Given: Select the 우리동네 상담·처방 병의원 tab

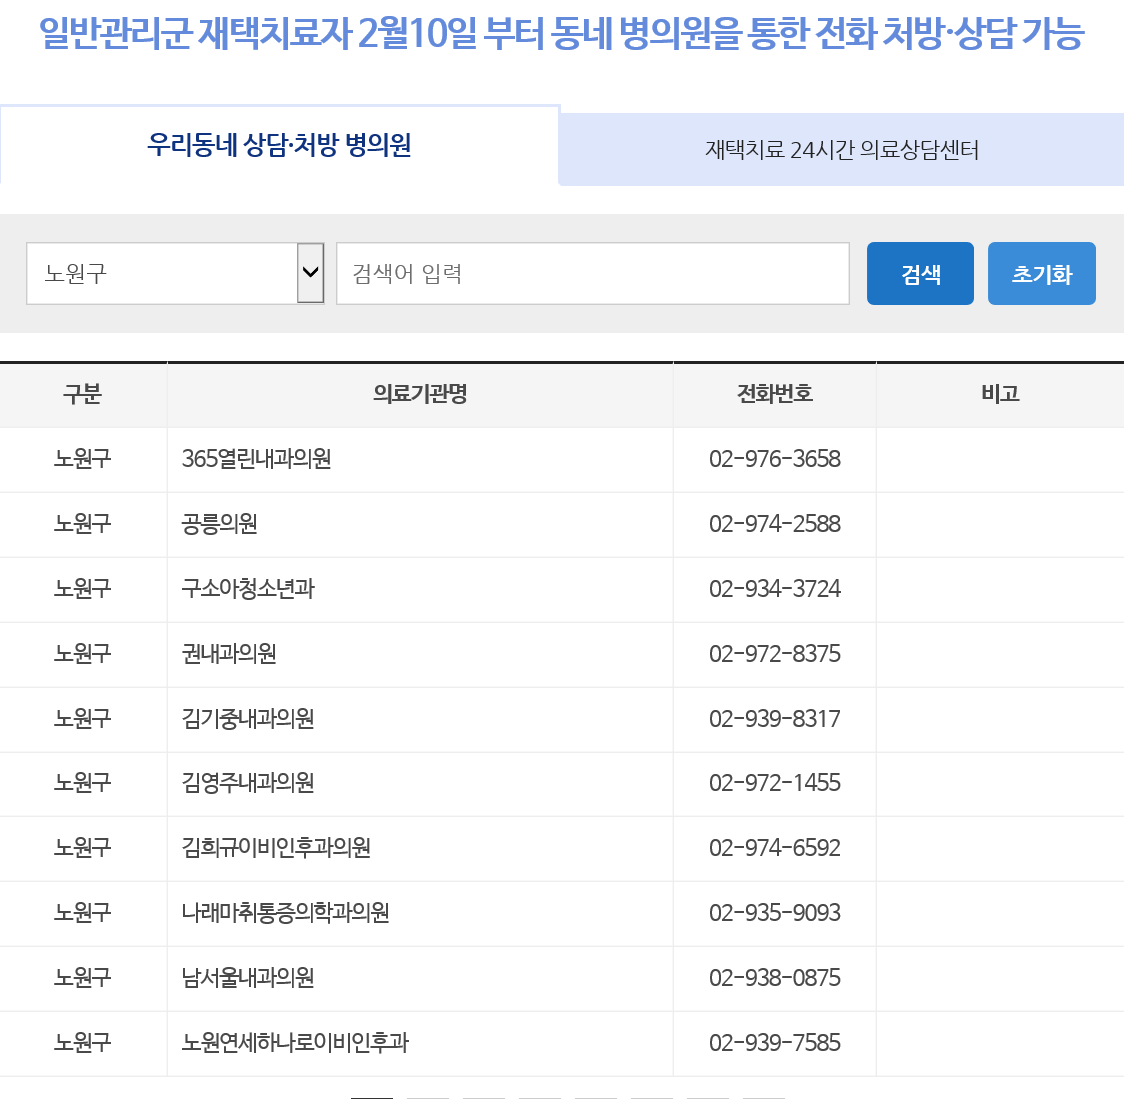Looking at the screenshot, I should point(278,147).
